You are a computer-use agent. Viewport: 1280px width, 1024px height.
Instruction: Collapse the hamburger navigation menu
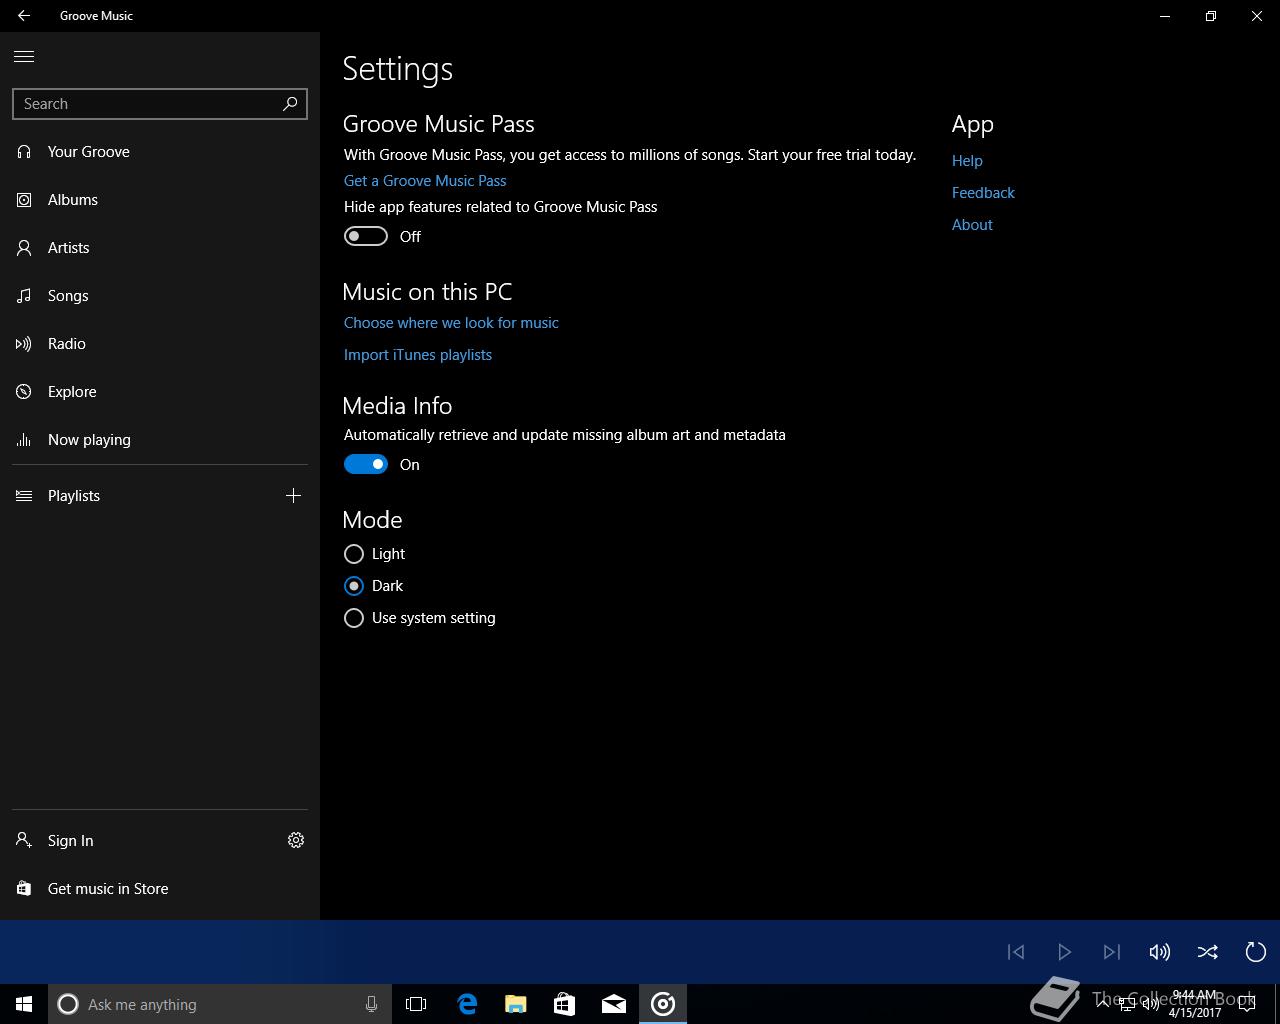tap(24, 57)
